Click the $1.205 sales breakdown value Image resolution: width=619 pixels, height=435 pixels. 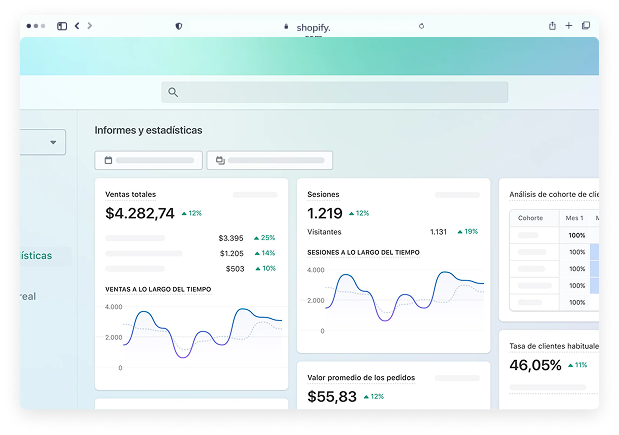click(232, 253)
